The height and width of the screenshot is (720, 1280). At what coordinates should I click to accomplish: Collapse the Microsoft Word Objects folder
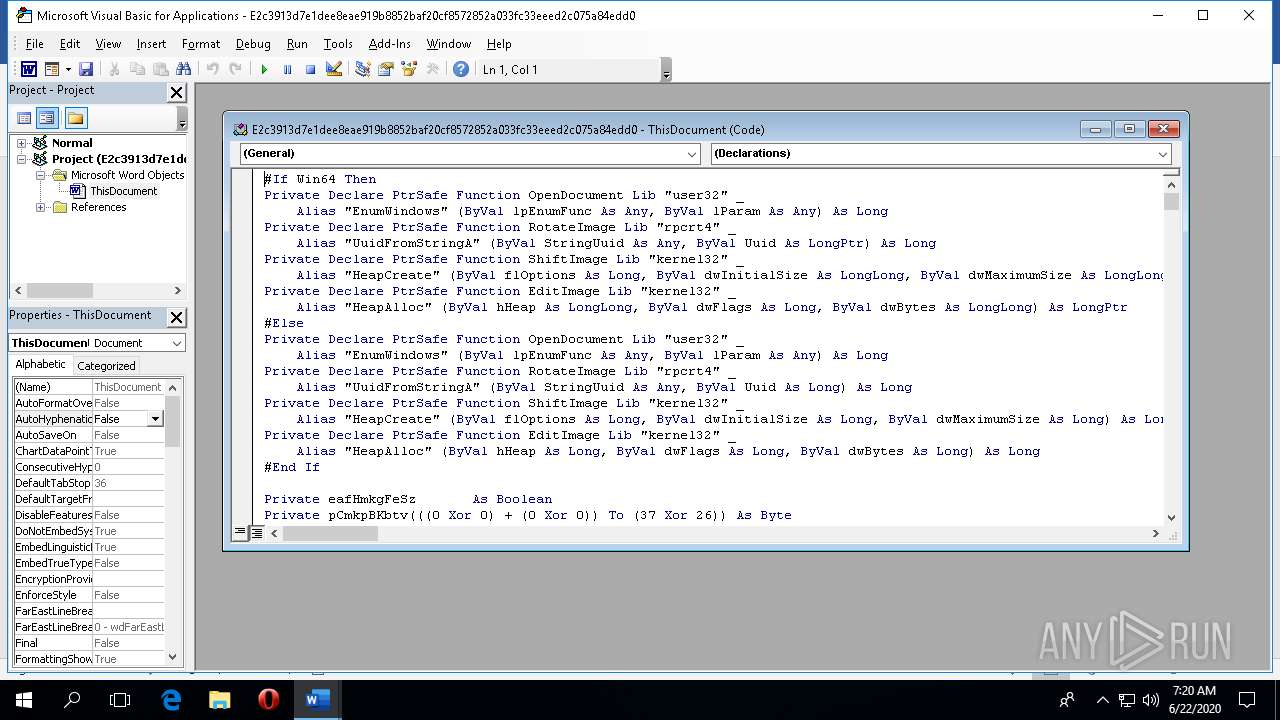tap(40, 175)
